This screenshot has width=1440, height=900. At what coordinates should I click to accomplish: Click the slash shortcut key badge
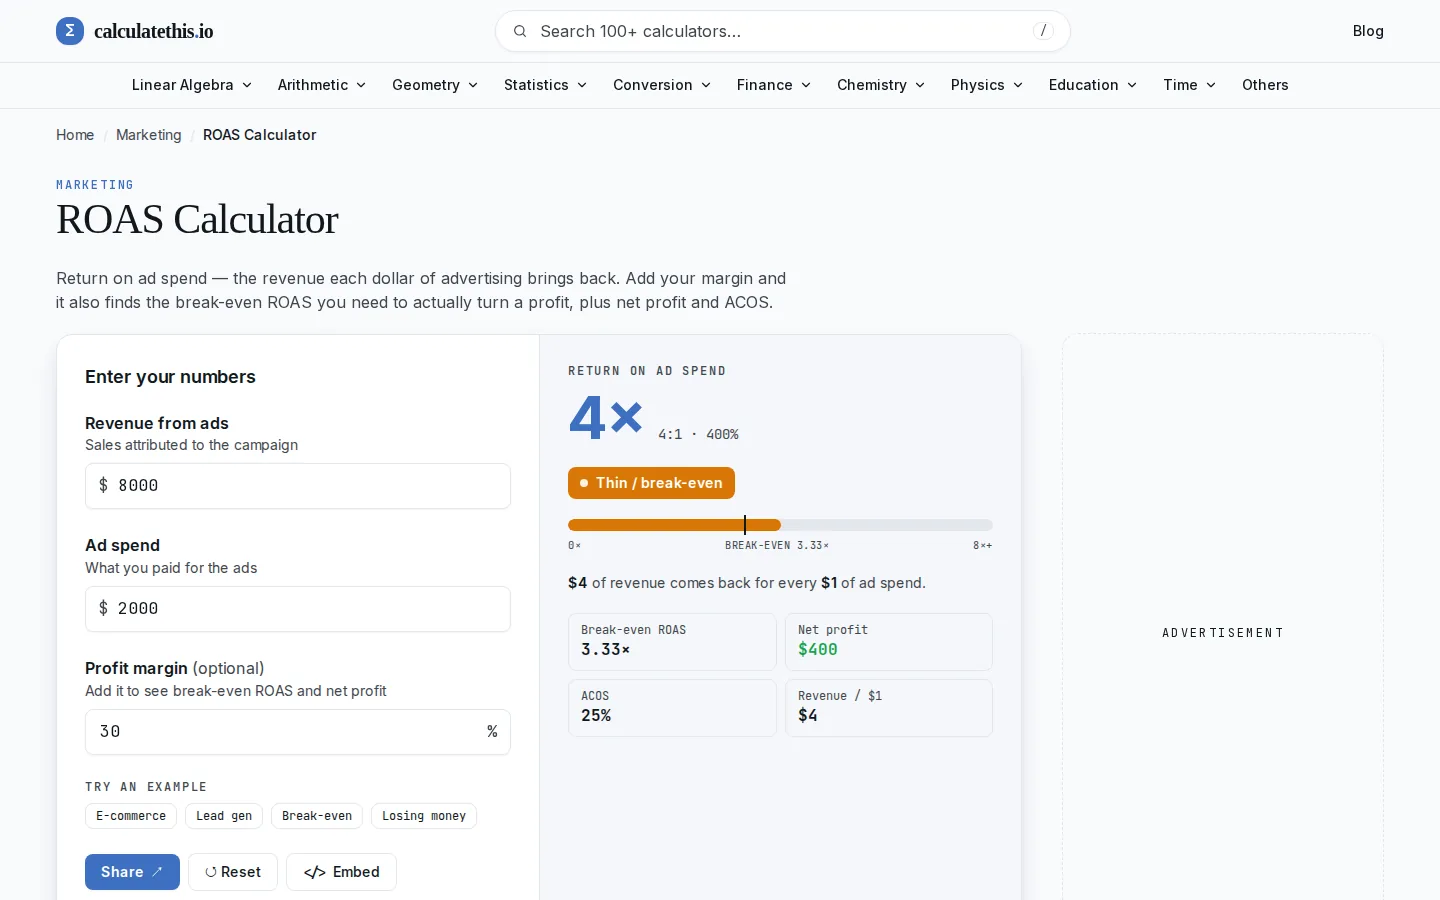(1043, 31)
